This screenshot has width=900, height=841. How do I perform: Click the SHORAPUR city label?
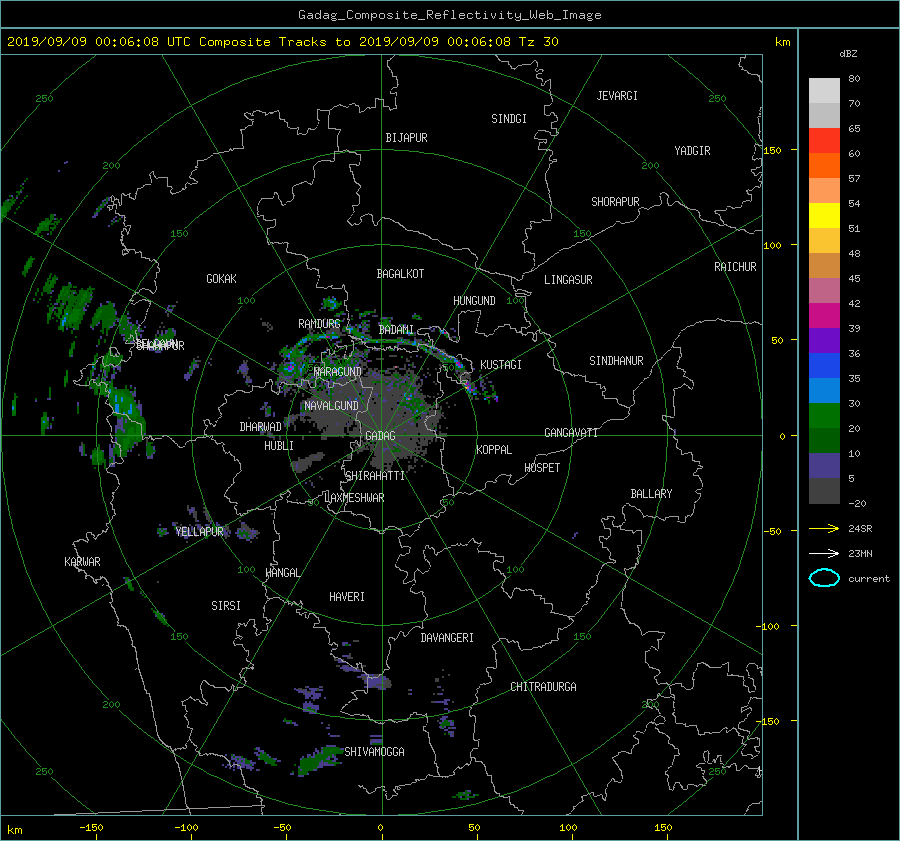click(x=615, y=202)
